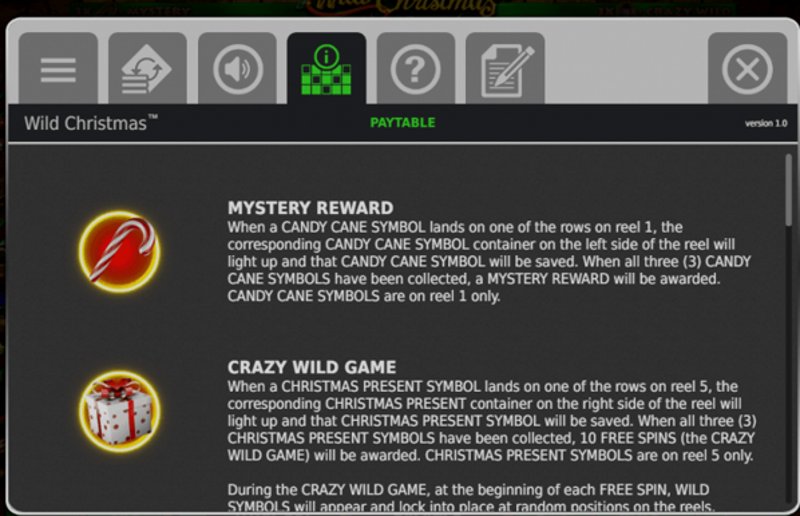This screenshot has width=800, height=516.
Task: Open the bet settings coins tab
Action: pos(147,69)
